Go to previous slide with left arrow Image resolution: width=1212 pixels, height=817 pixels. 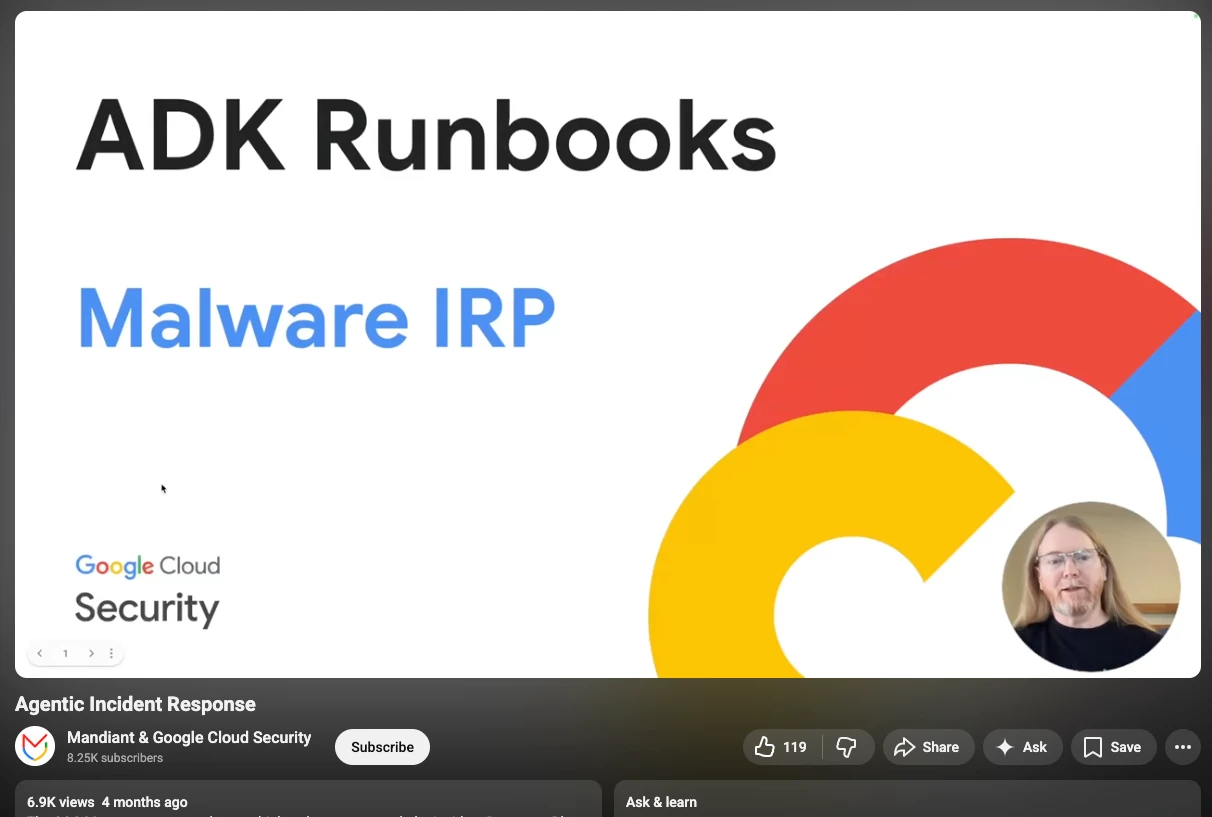(x=40, y=654)
